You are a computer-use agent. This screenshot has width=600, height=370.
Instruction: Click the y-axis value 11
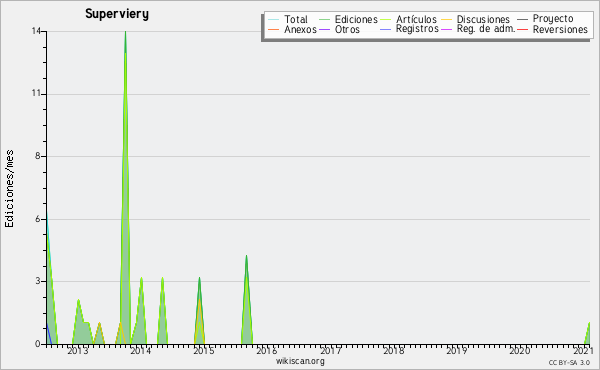[x=36, y=94]
